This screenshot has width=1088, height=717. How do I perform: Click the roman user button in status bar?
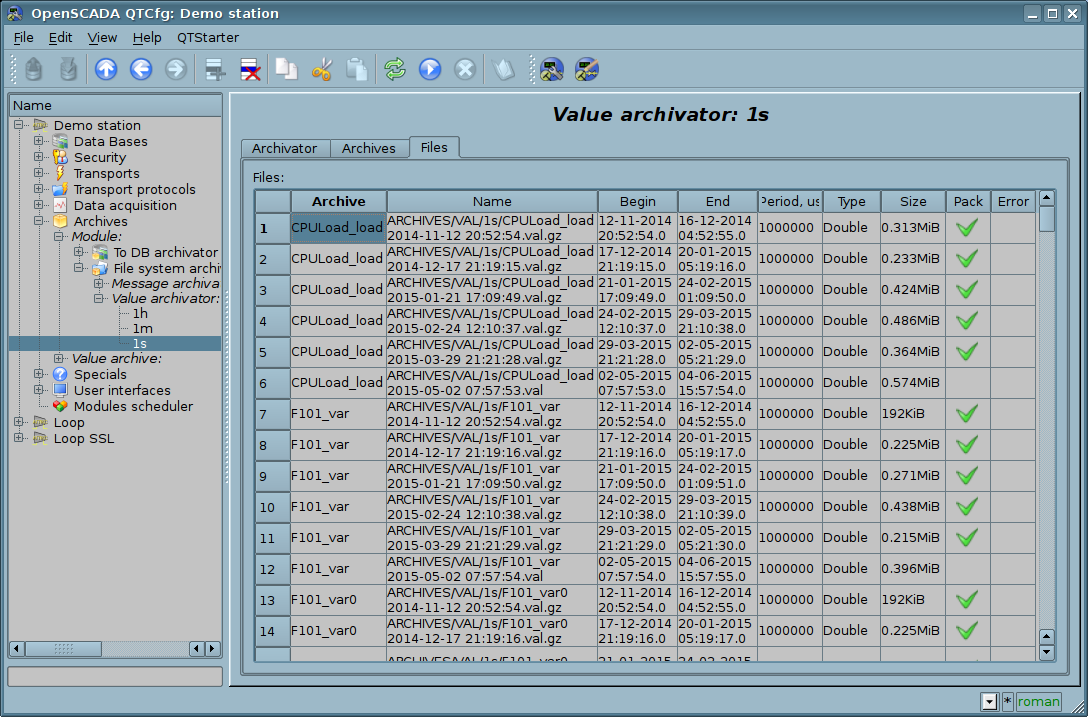1038,701
